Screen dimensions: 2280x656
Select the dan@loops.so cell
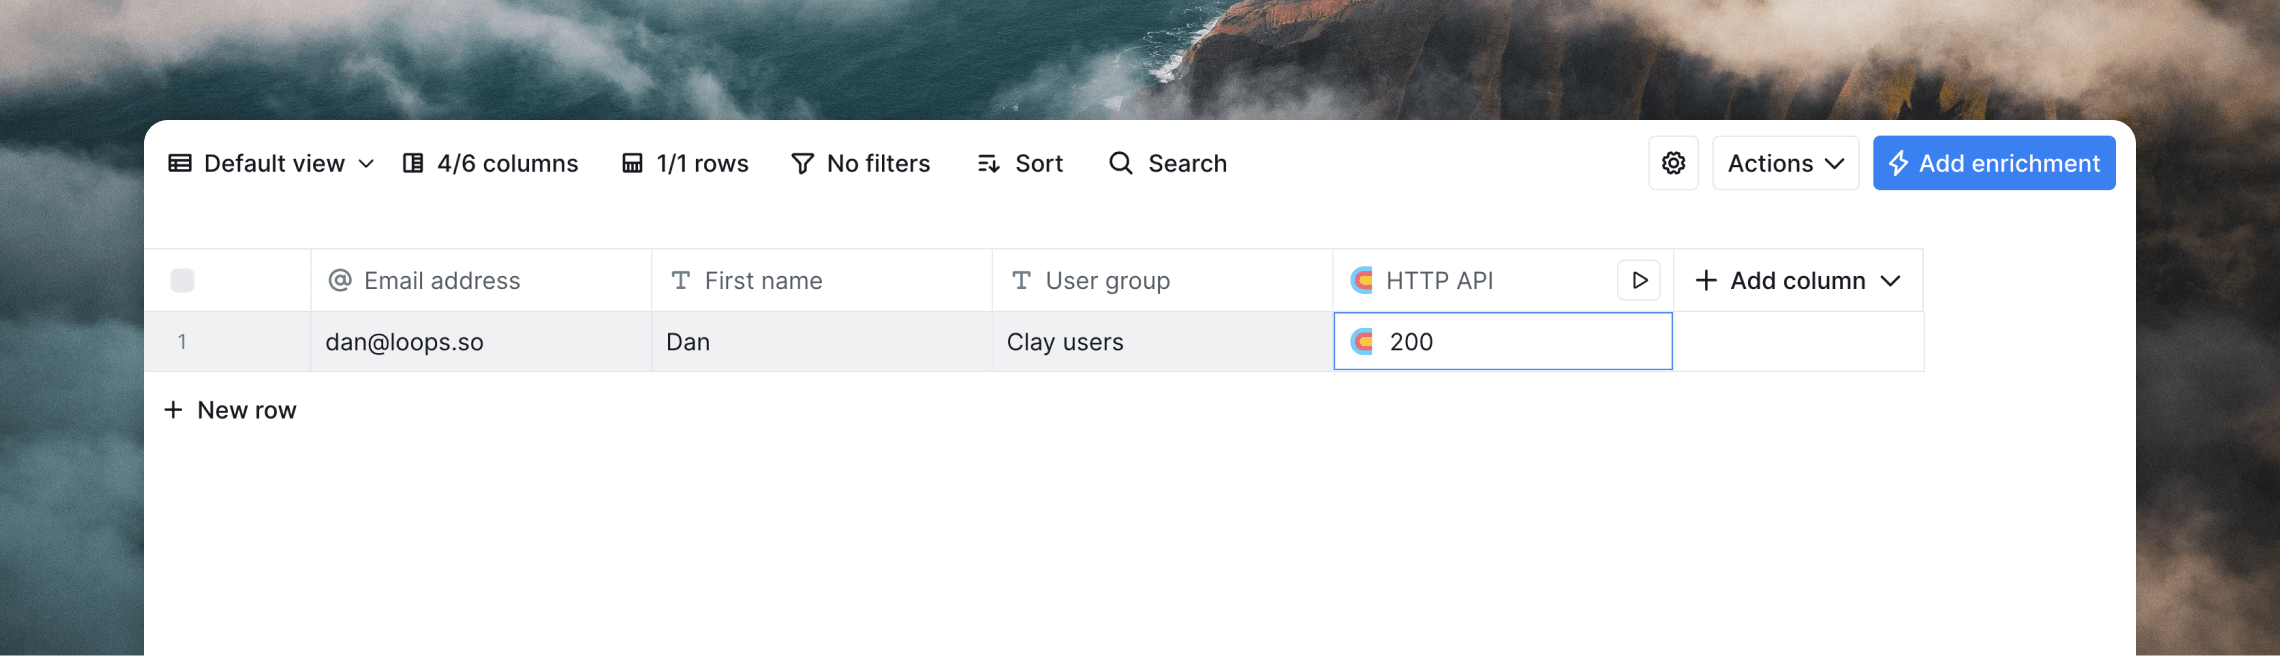[481, 342]
